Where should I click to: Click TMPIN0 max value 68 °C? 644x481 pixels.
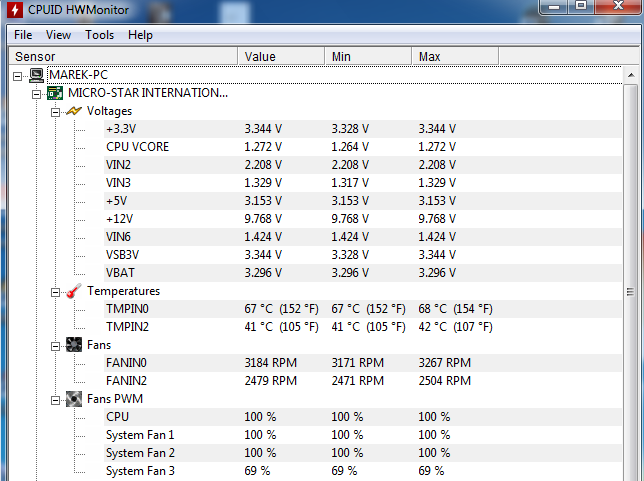pyautogui.click(x=455, y=309)
